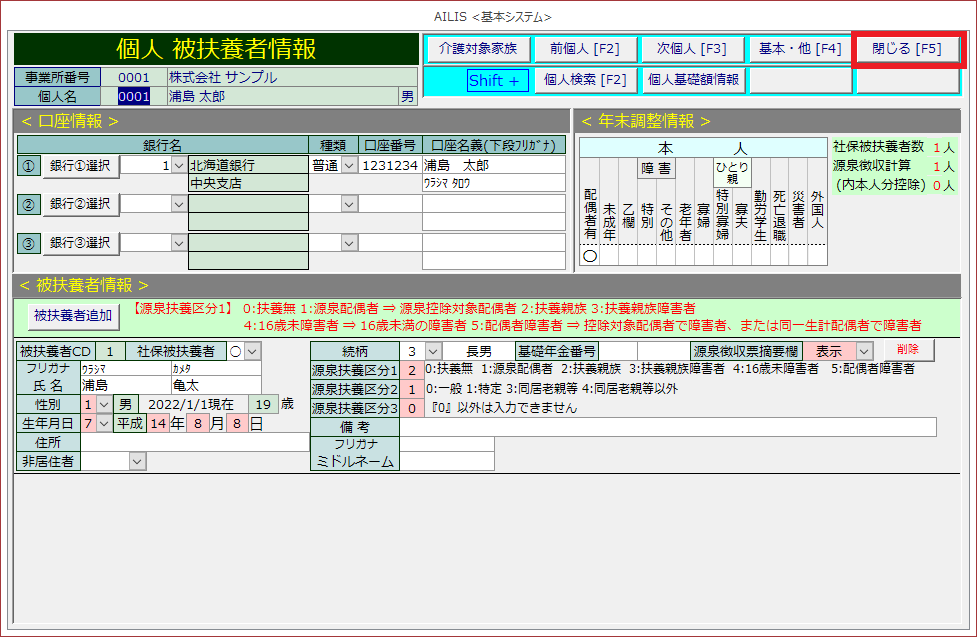977x637 pixels.
Task: Close the form with 閉じる [F5]
Action: tap(907, 49)
